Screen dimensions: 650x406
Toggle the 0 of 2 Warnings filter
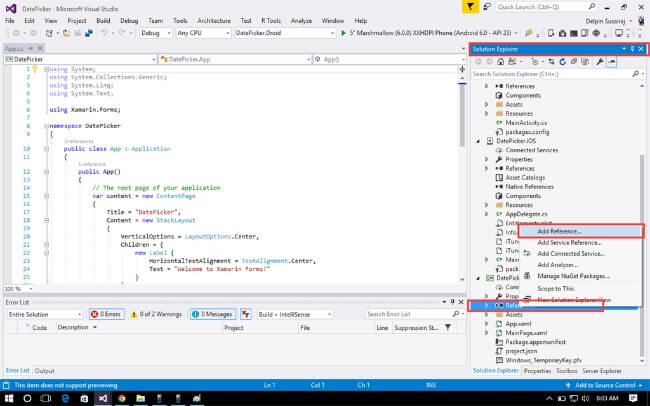[x=157, y=314]
